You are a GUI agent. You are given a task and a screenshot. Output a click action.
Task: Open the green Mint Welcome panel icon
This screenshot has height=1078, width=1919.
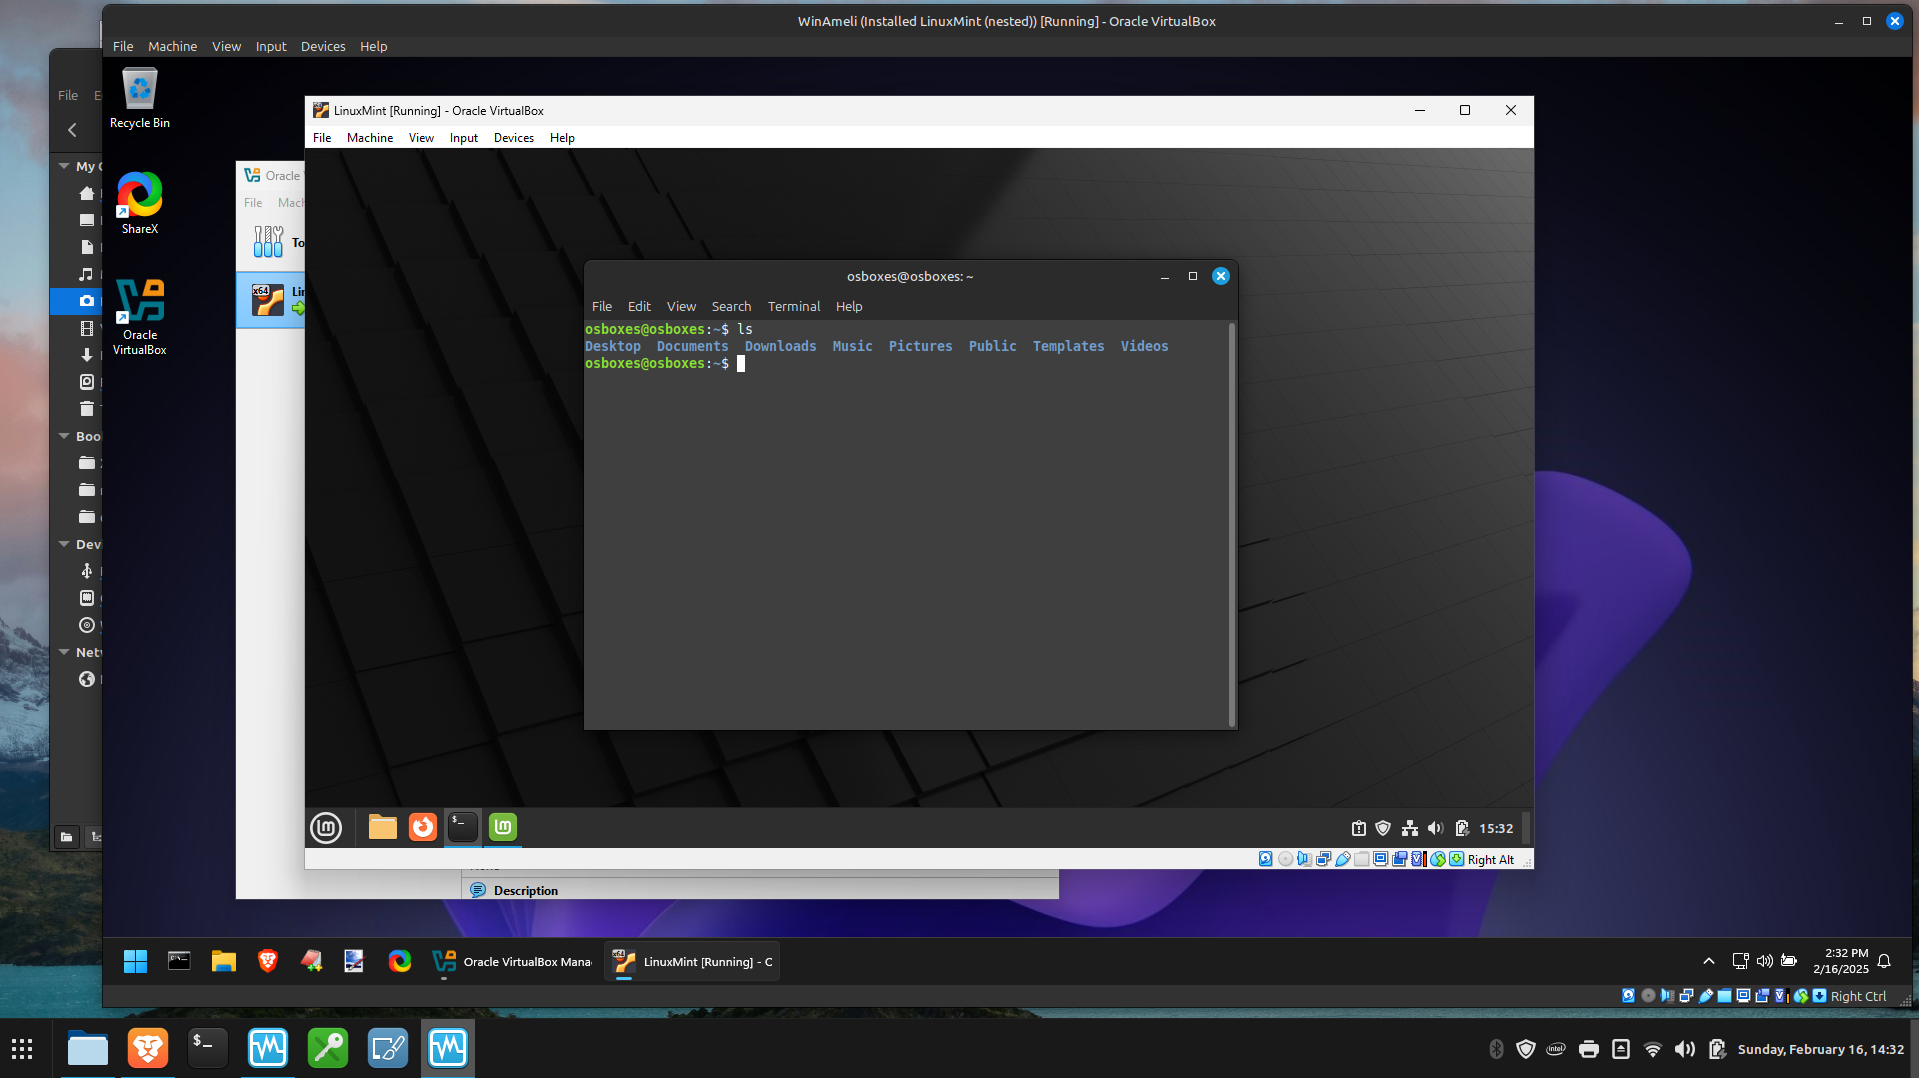503,827
